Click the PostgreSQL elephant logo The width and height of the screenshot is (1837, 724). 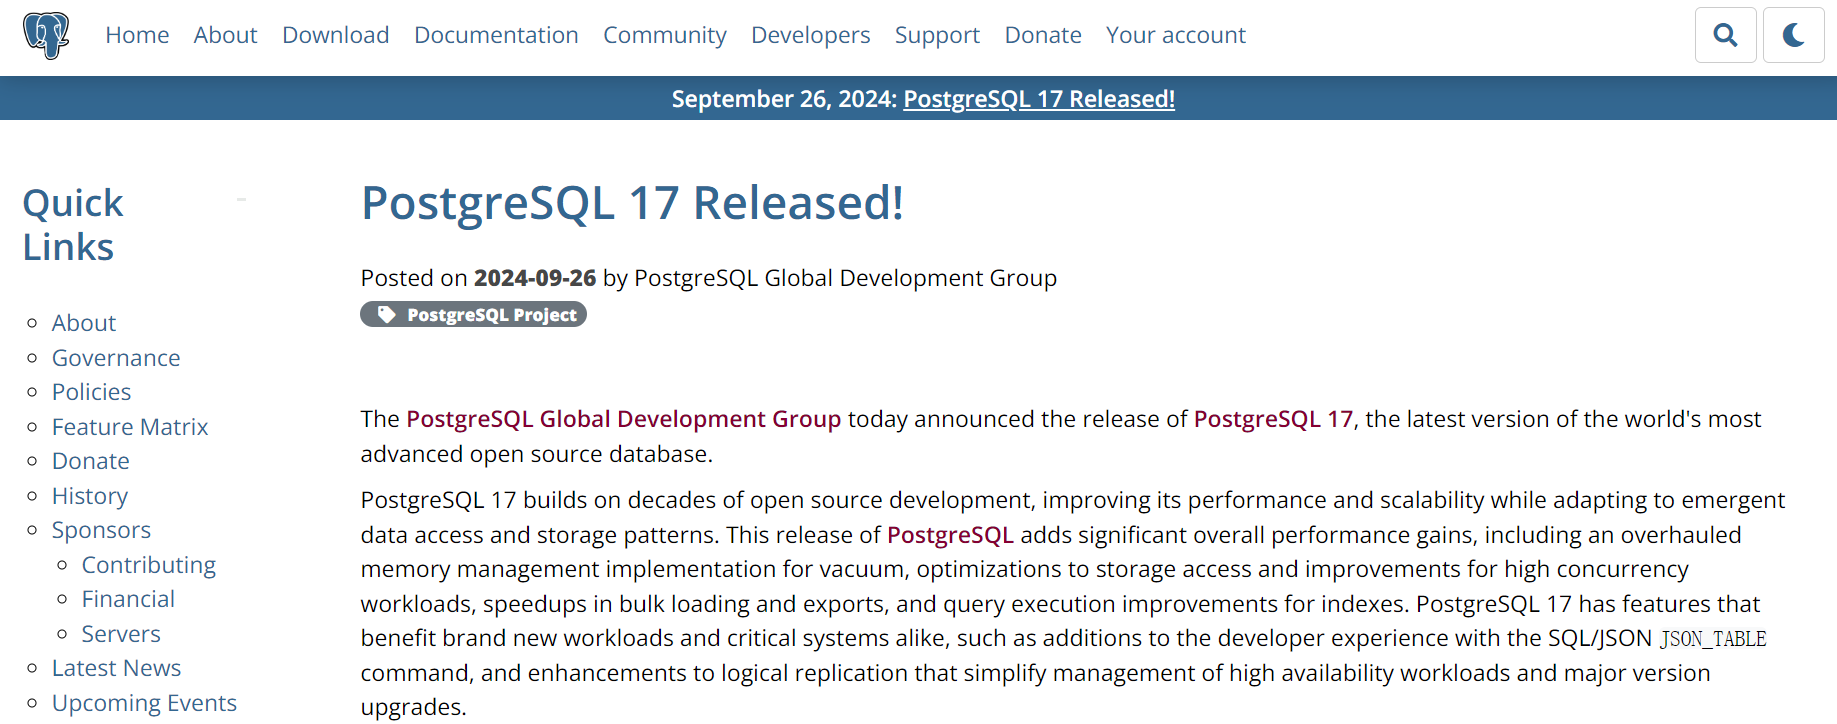pos(46,35)
